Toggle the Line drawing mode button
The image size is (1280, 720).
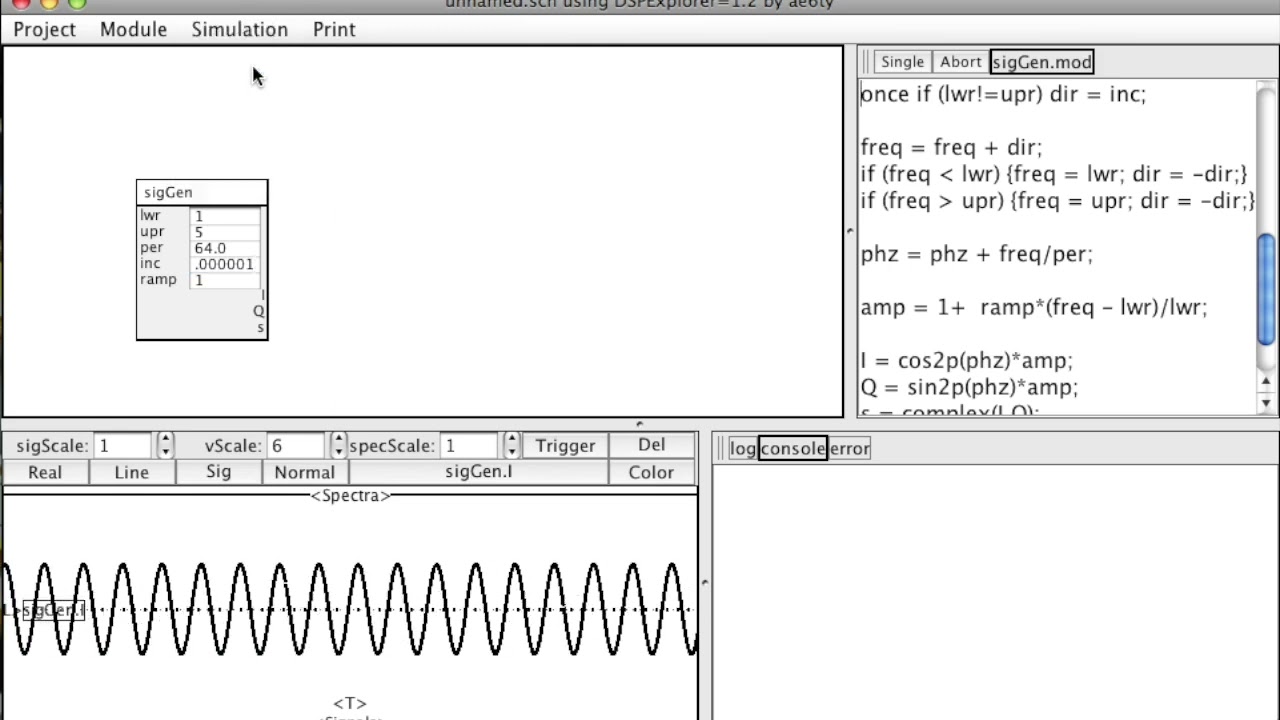click(131, 472)
